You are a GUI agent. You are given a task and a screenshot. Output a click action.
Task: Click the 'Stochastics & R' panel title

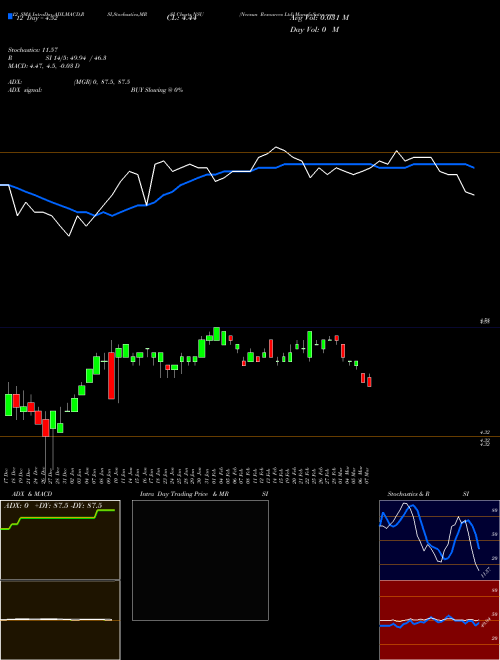click(408, 494)
